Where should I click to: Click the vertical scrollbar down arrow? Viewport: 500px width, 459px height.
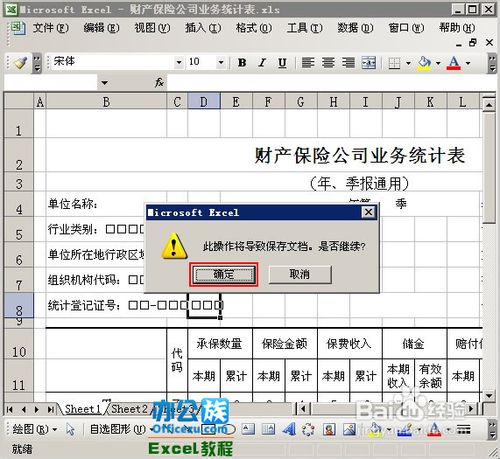[x=489, y=395]
